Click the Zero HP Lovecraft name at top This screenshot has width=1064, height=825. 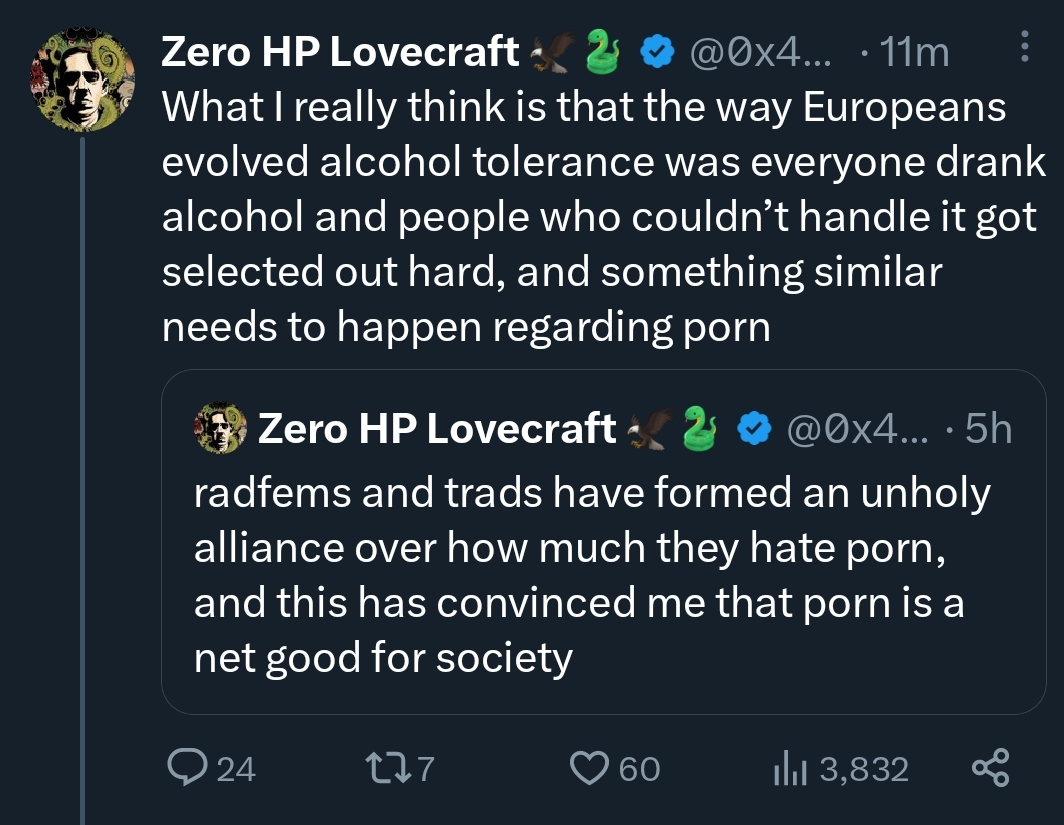click(x=340, y=52)
